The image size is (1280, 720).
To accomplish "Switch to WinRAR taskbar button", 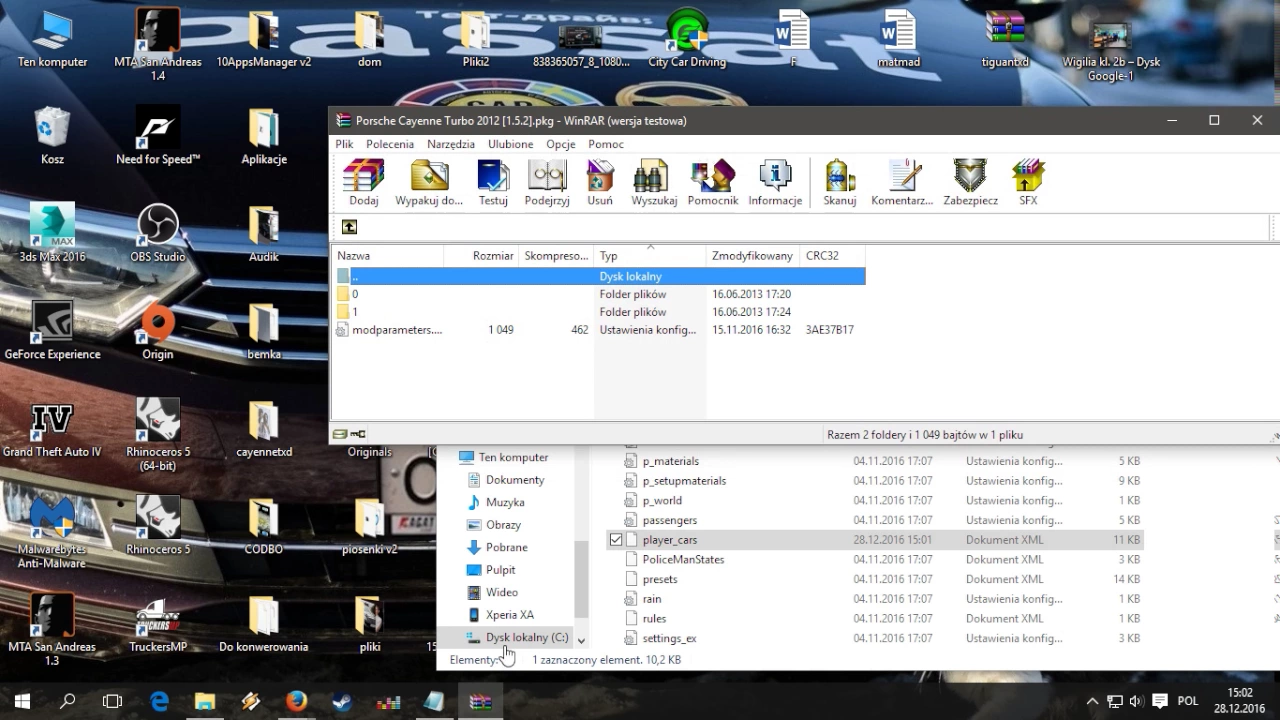I will [x=481, y=702].
